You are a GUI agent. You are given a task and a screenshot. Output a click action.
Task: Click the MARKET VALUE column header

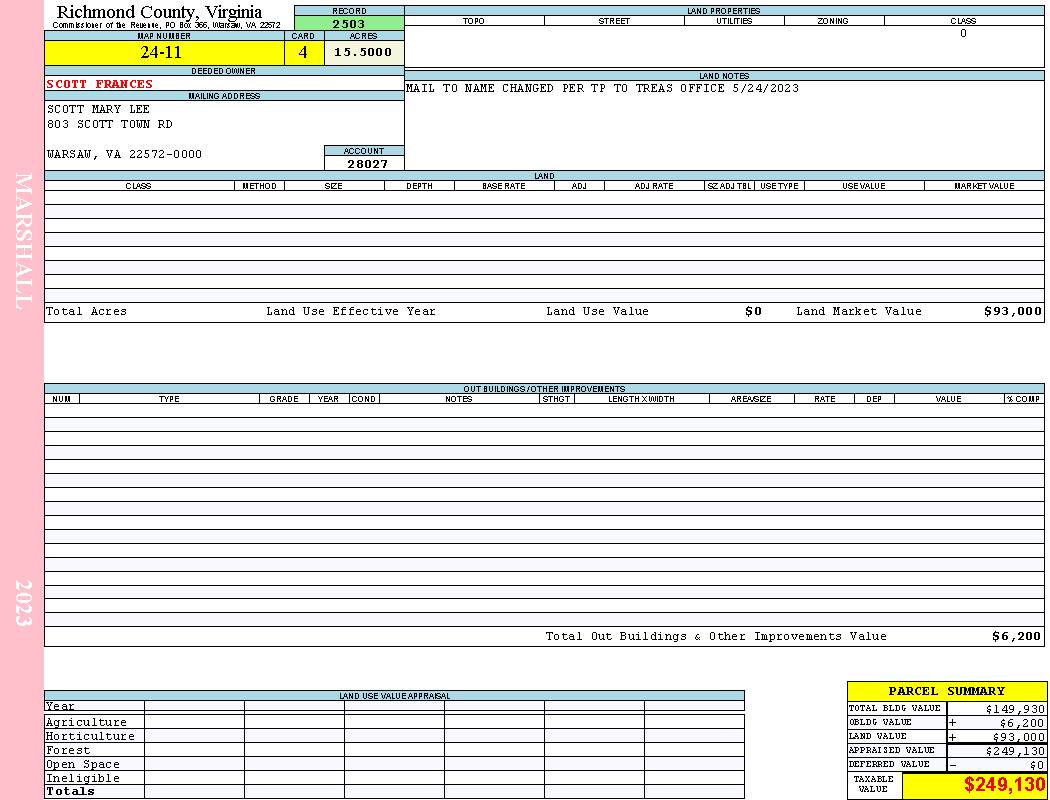click(x=984, y=185)
